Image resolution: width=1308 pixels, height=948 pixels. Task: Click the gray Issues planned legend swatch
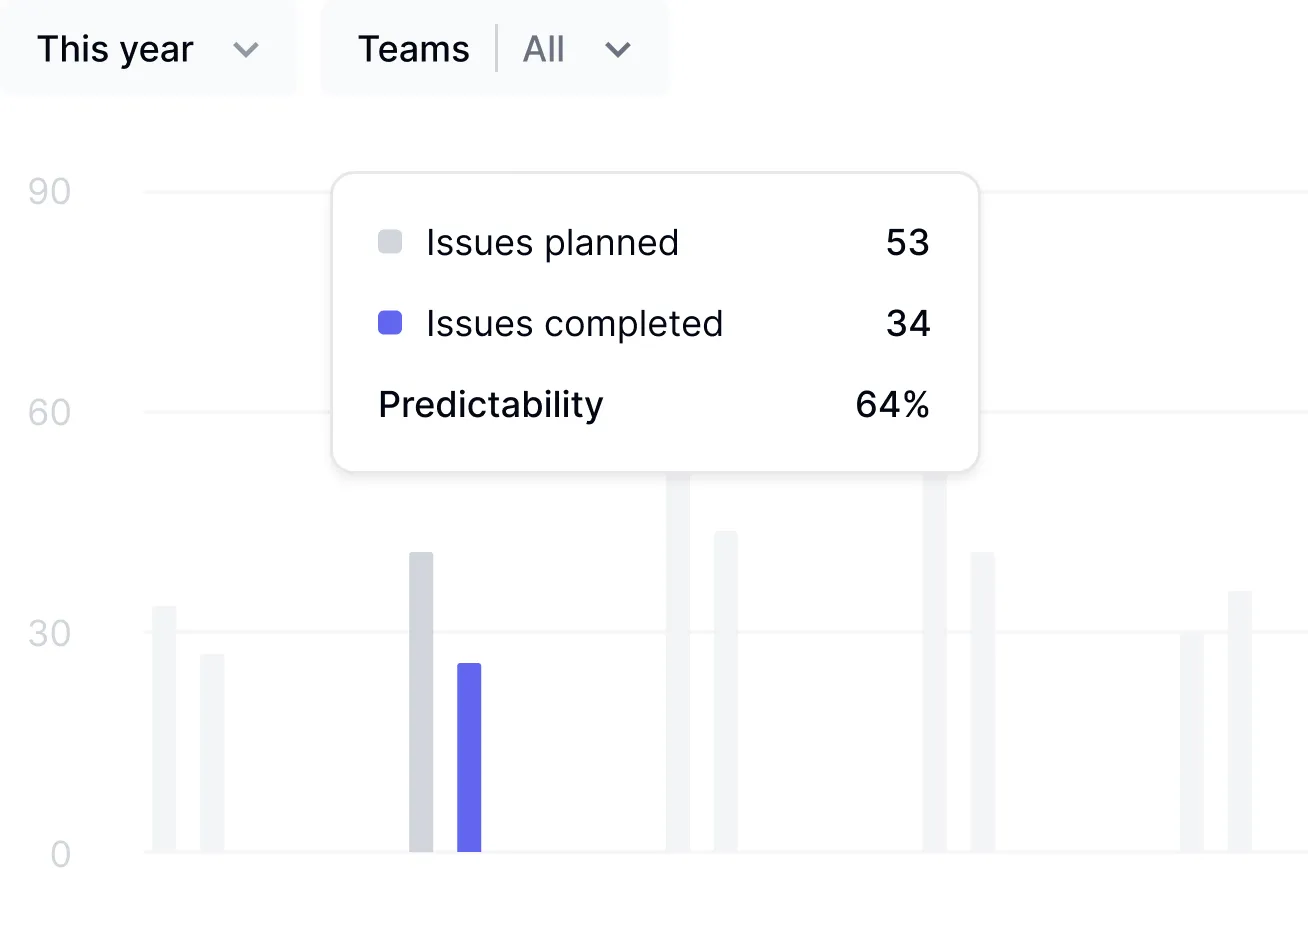coord(390,242)
